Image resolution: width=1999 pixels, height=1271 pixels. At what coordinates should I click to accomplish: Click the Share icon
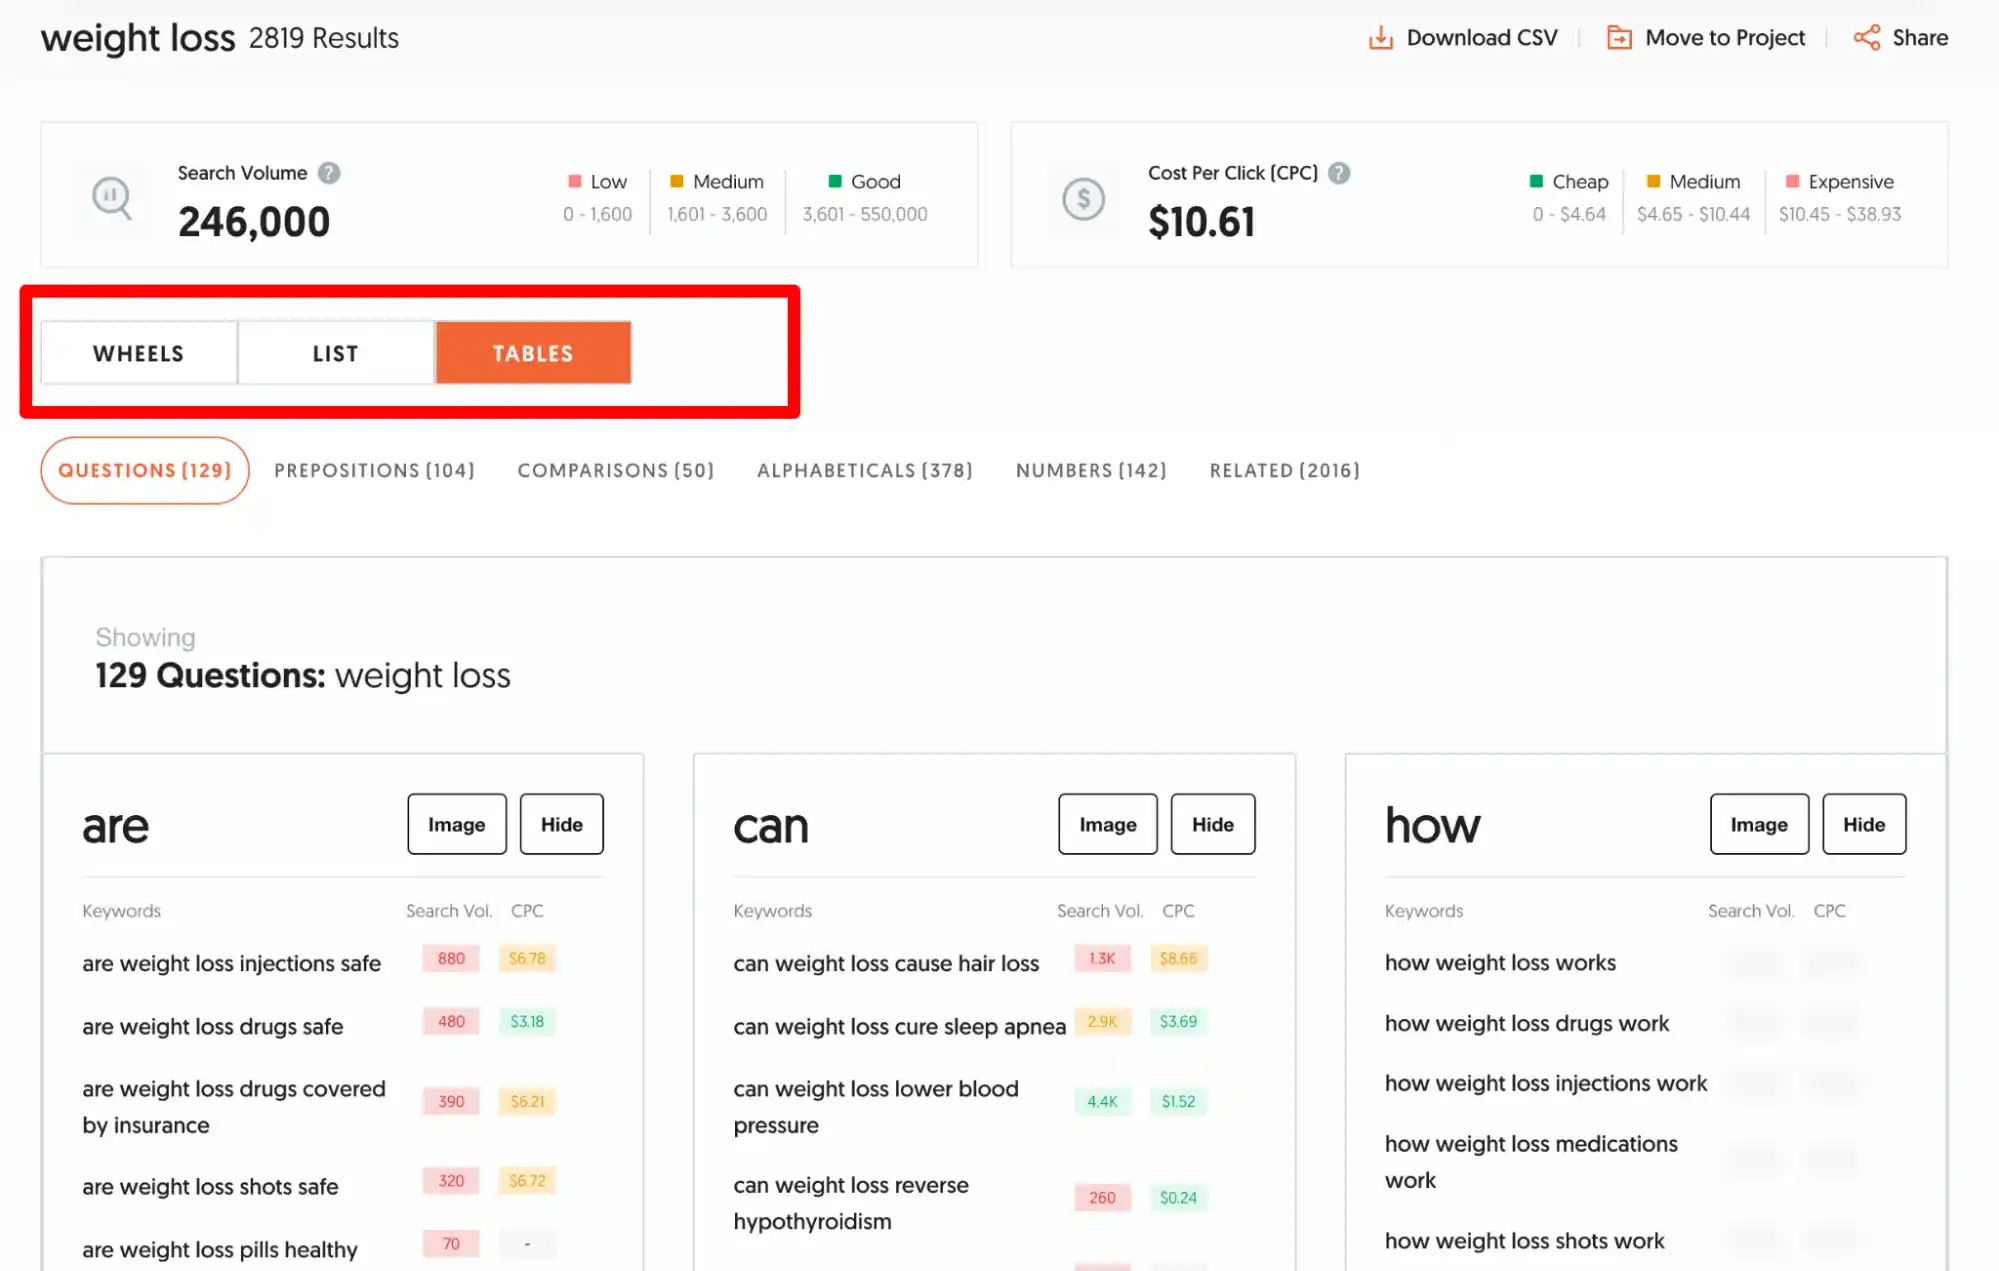1866,38
